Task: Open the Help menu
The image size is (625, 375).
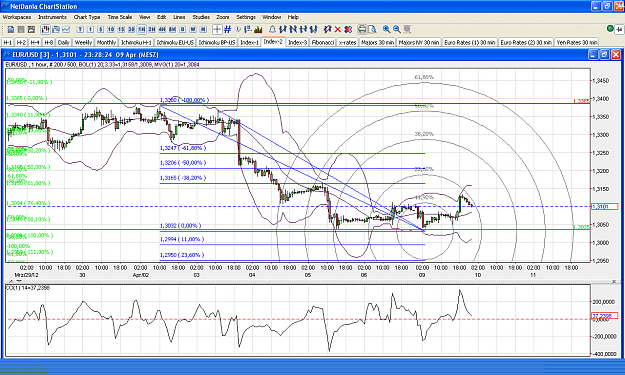Action: tap(293, 17)
